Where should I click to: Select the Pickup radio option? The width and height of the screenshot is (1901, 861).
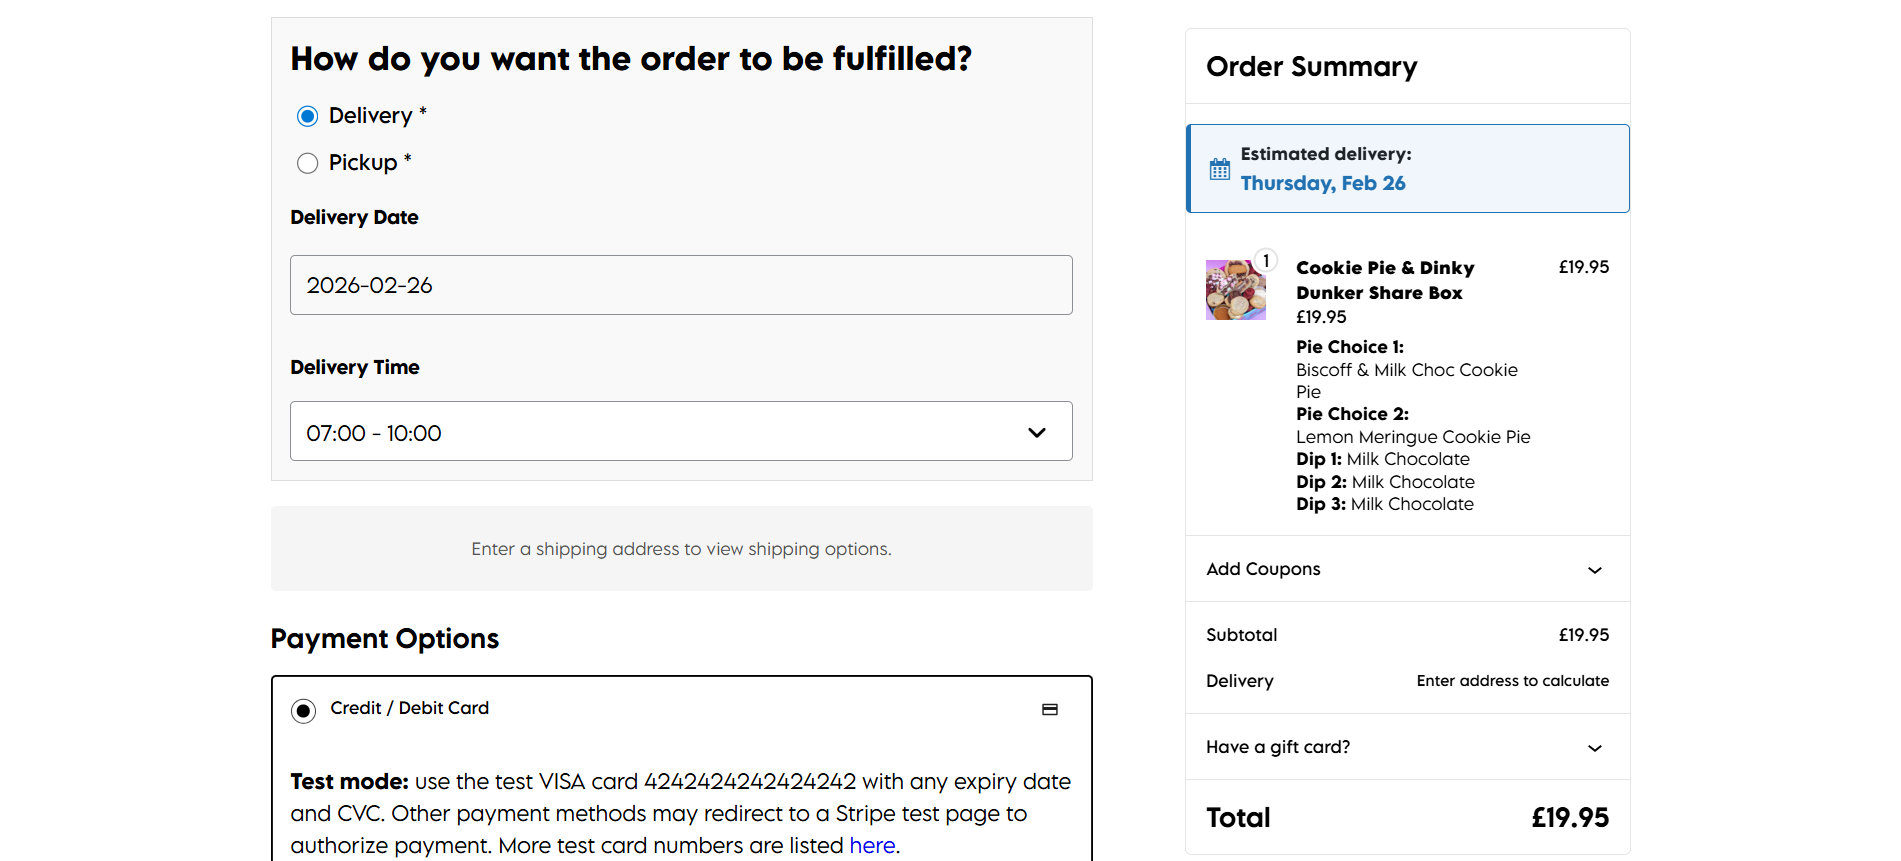point(308,163)
